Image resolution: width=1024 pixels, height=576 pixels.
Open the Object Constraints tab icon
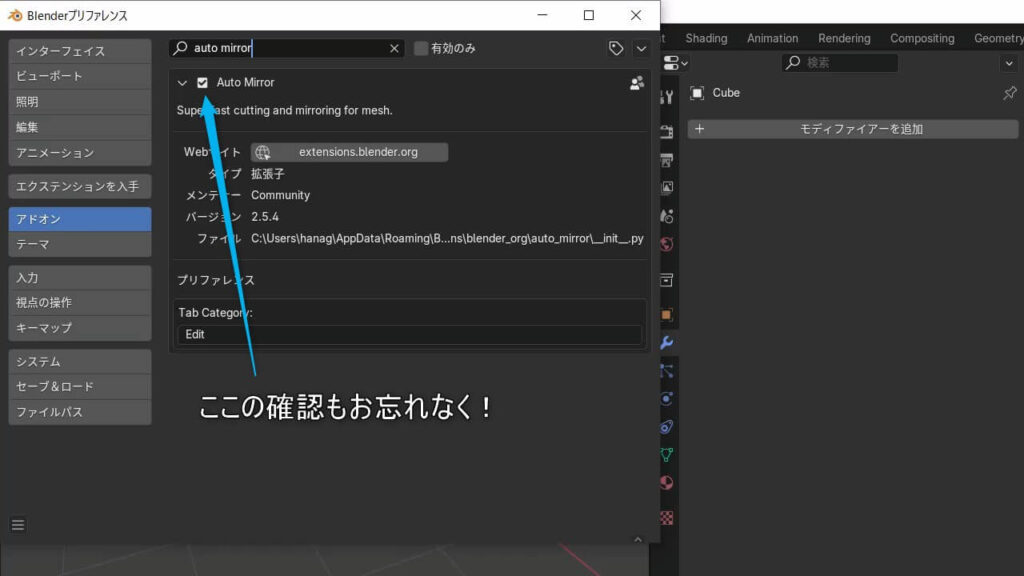point(666,427)
